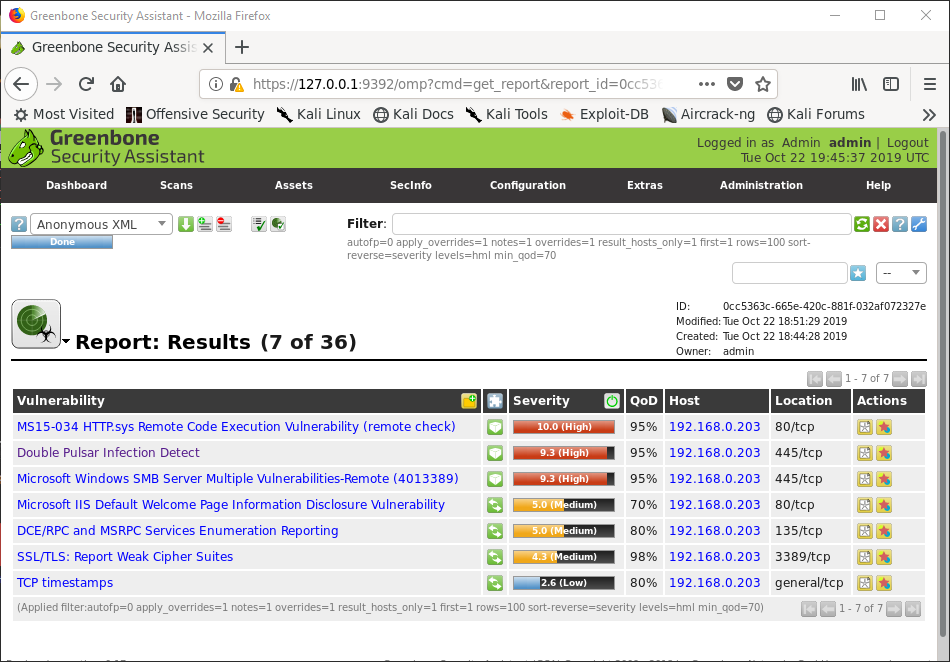Open the Administration menu
950x662 pixels.
coord(761,185)
